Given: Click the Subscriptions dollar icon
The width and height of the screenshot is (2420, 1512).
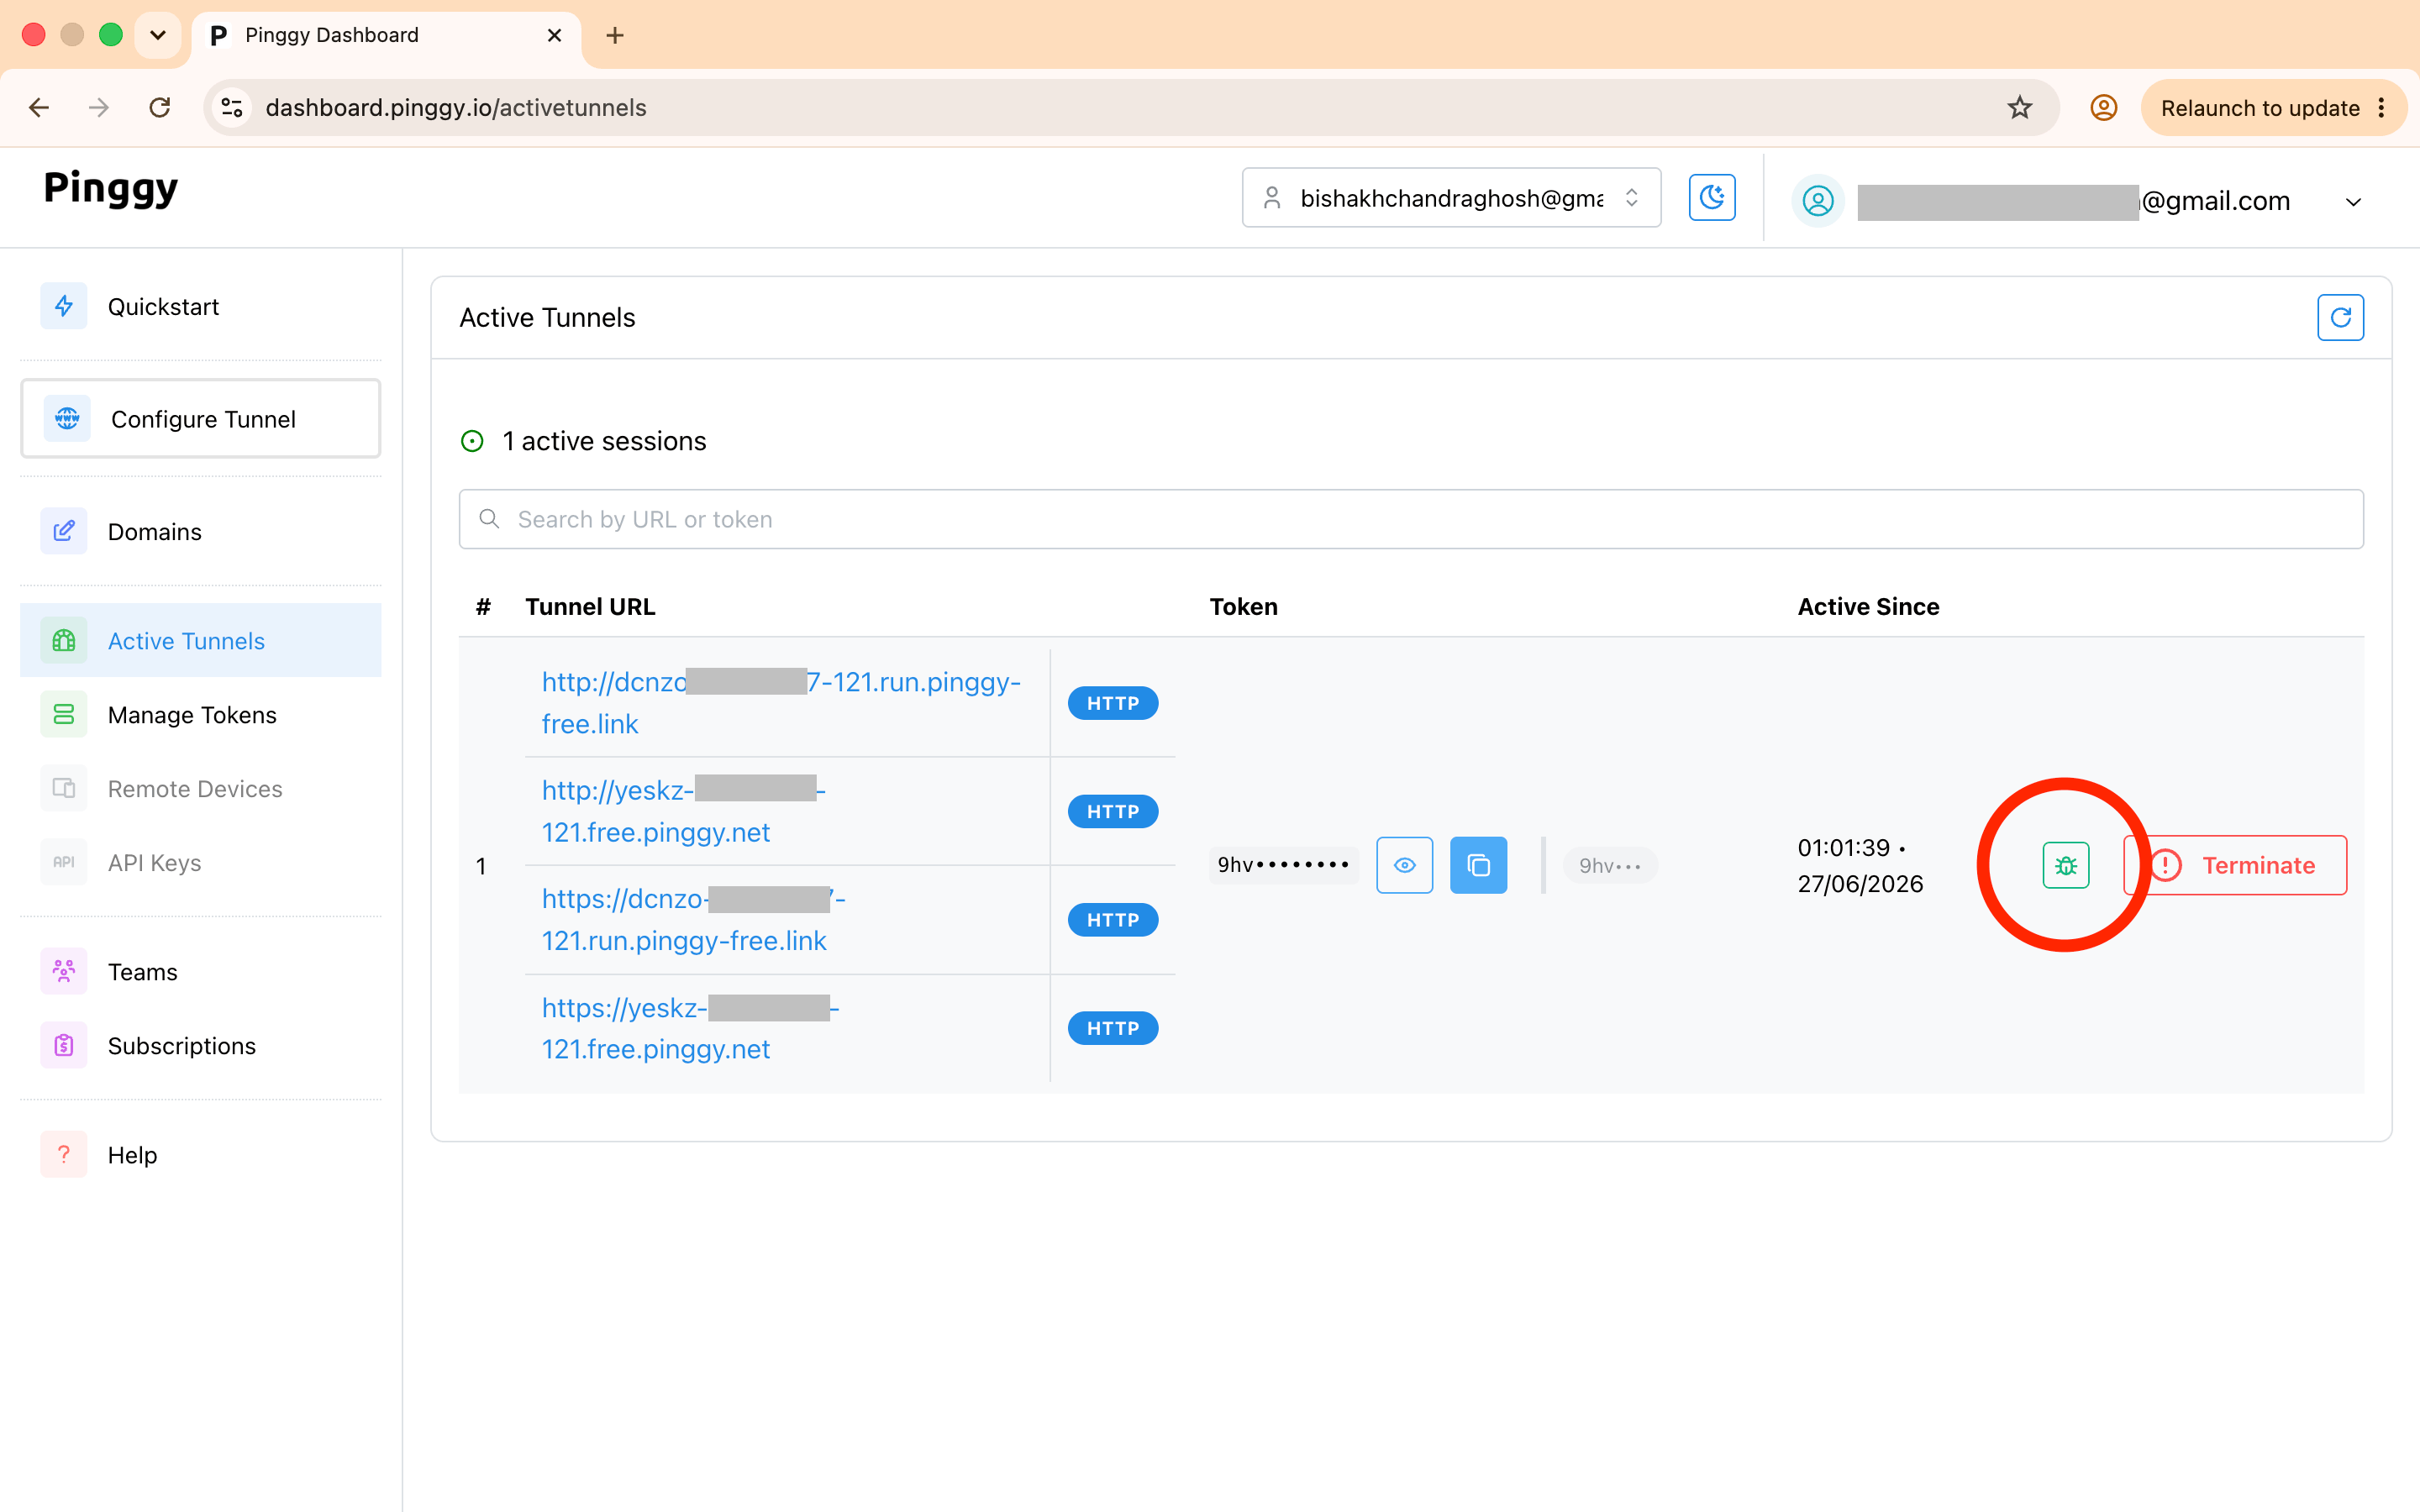Looking at the screenshot, I should click(x=64, y=1045).
